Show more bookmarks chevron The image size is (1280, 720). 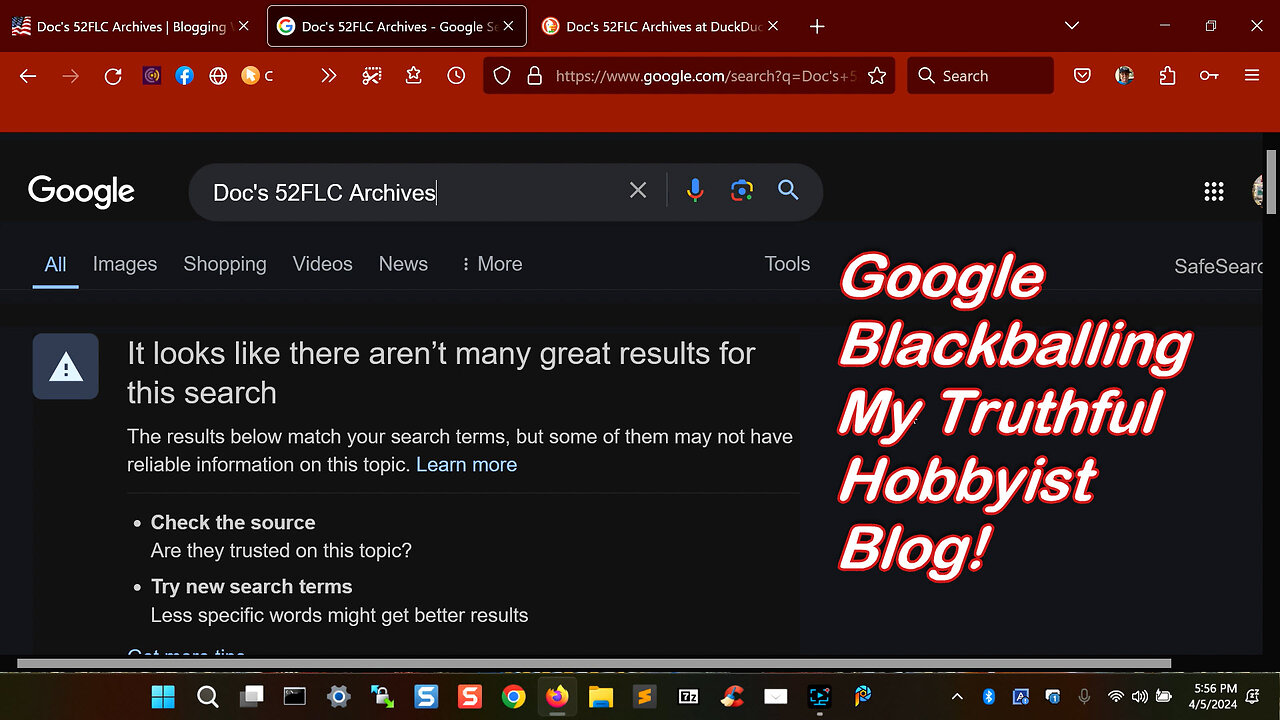[x=328, y=75]
